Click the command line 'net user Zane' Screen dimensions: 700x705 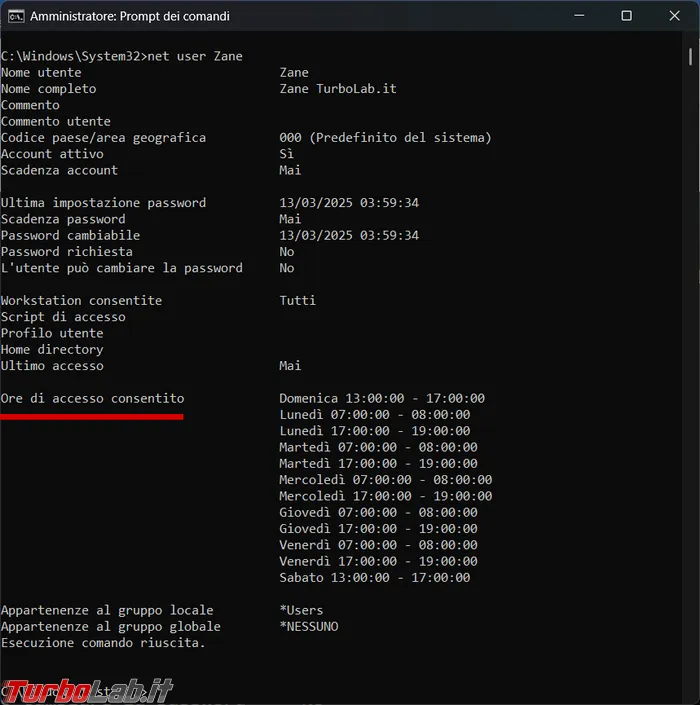pos(195,56)
